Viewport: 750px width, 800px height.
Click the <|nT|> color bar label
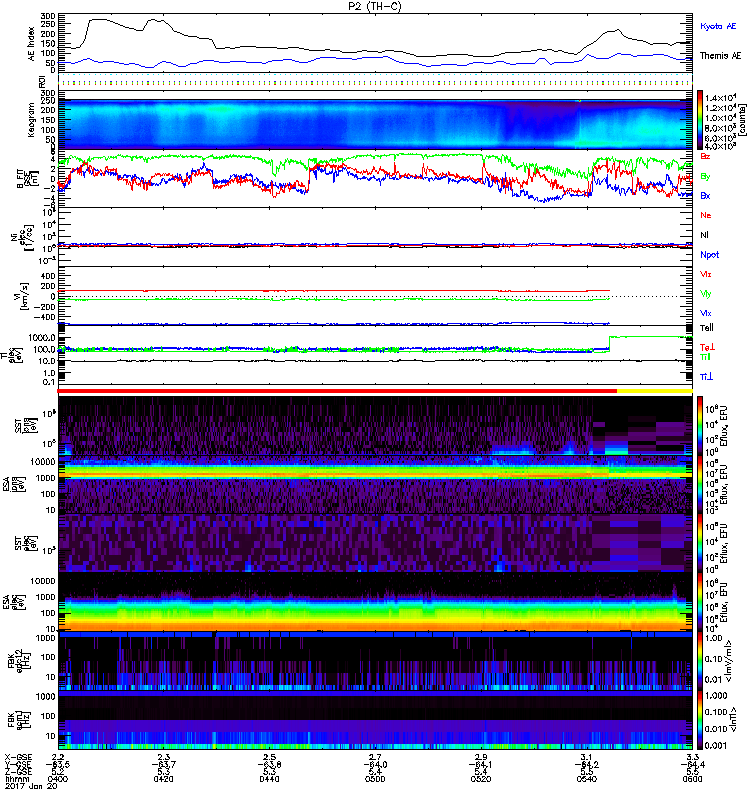coord(733,720)
